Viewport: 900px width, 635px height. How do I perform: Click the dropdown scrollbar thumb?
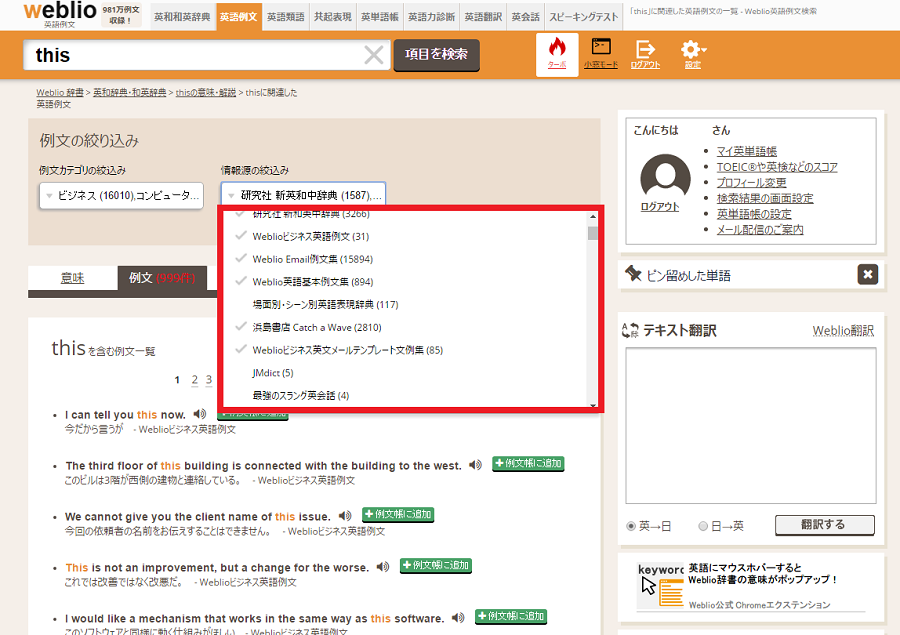[x=592, y=233]
